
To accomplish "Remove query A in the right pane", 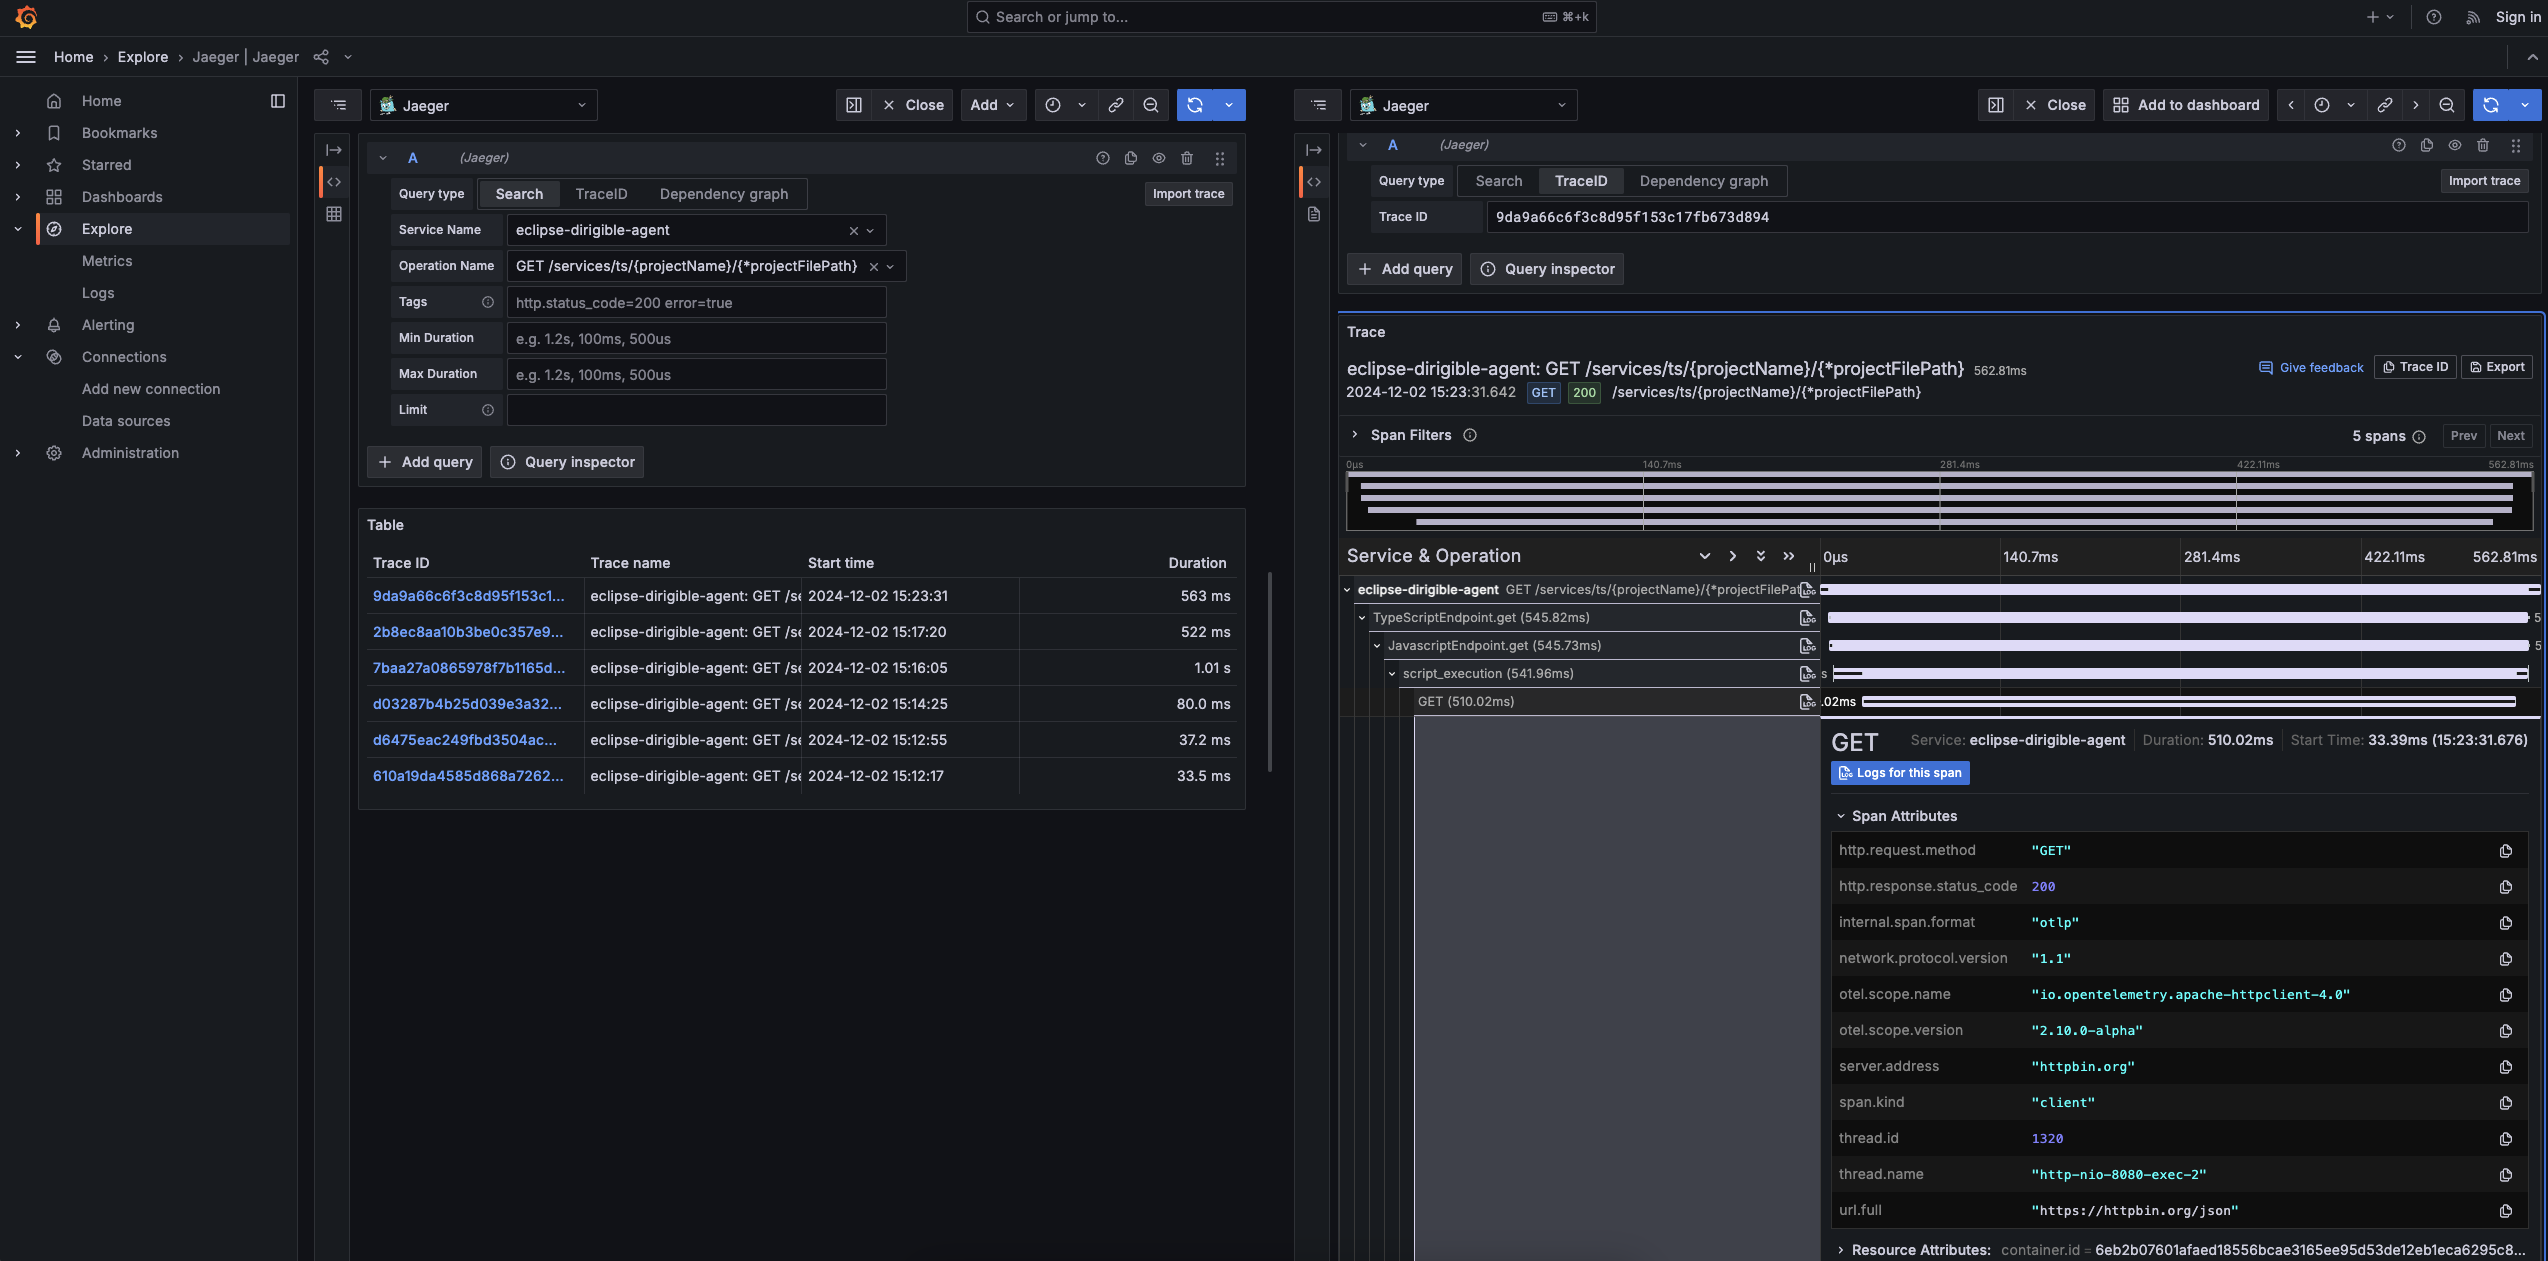I will coord(2483,145).
